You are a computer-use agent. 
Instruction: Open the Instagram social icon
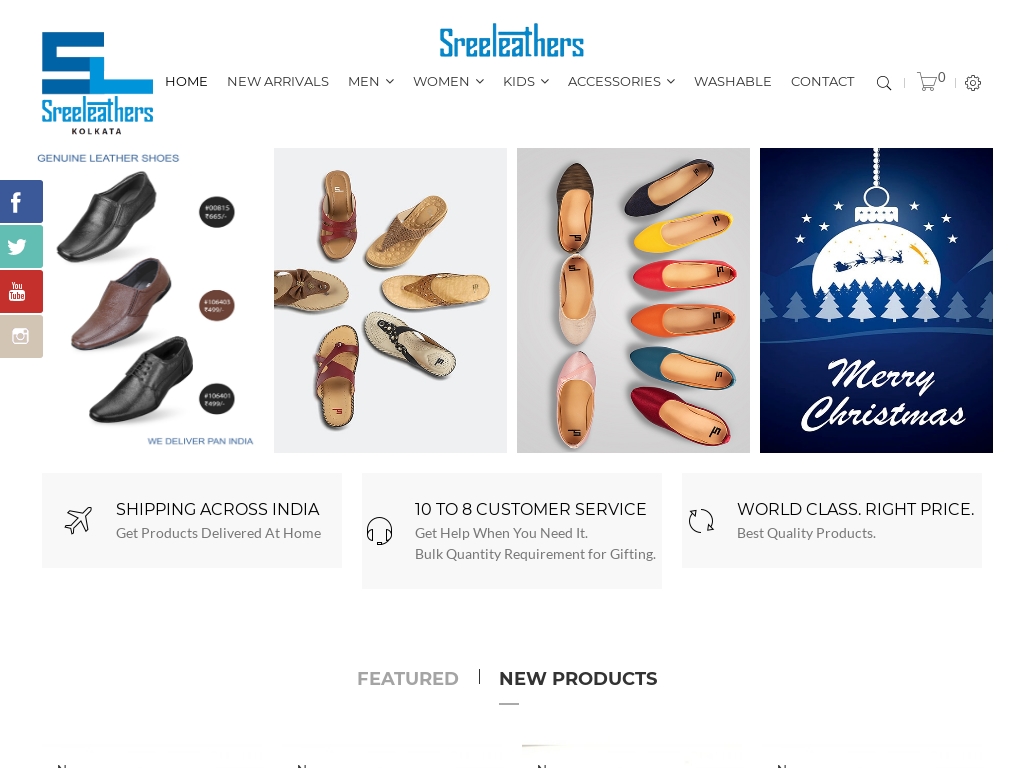[21, 337]
